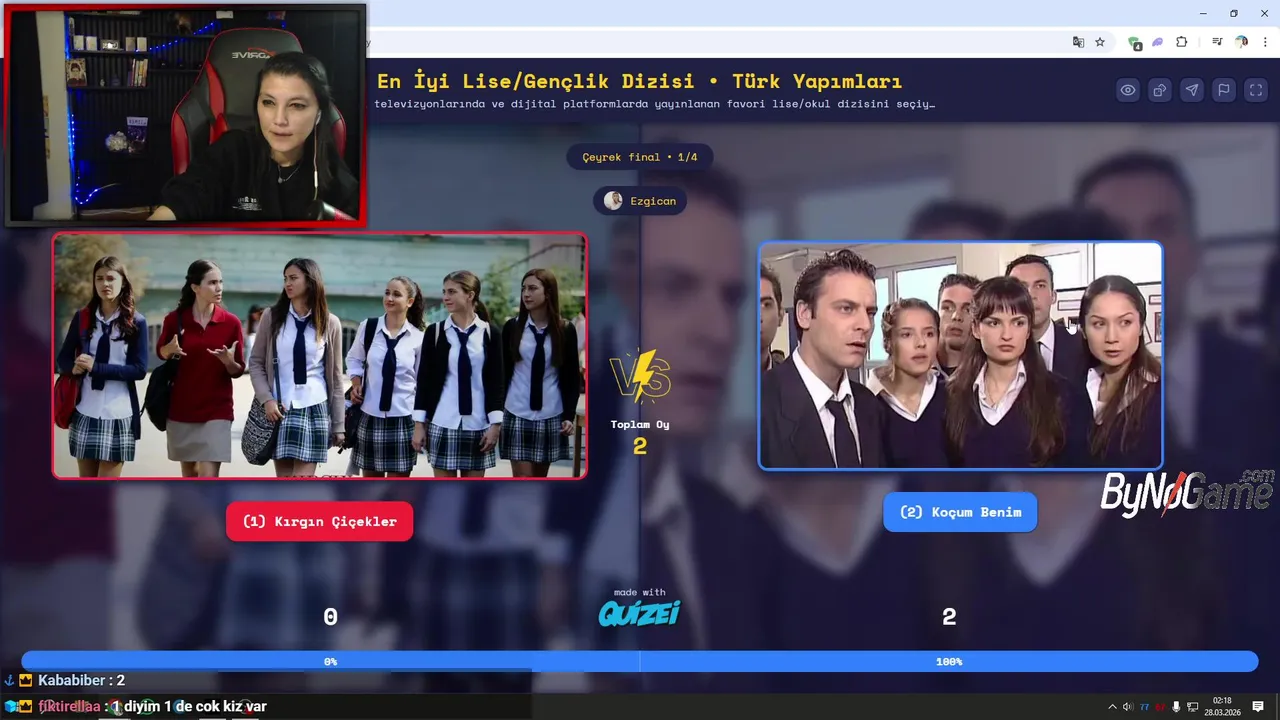The height and width of the screenshot is (720, 1280).
Task: Click the flag report icon
Action: coord(1224,90)
